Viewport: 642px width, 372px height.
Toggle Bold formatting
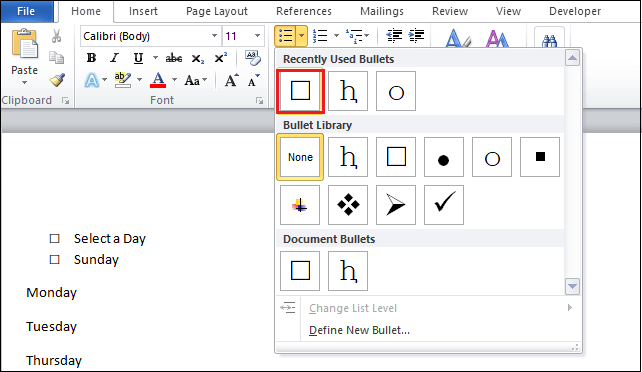pyautogui.click(x=91, y=58)
